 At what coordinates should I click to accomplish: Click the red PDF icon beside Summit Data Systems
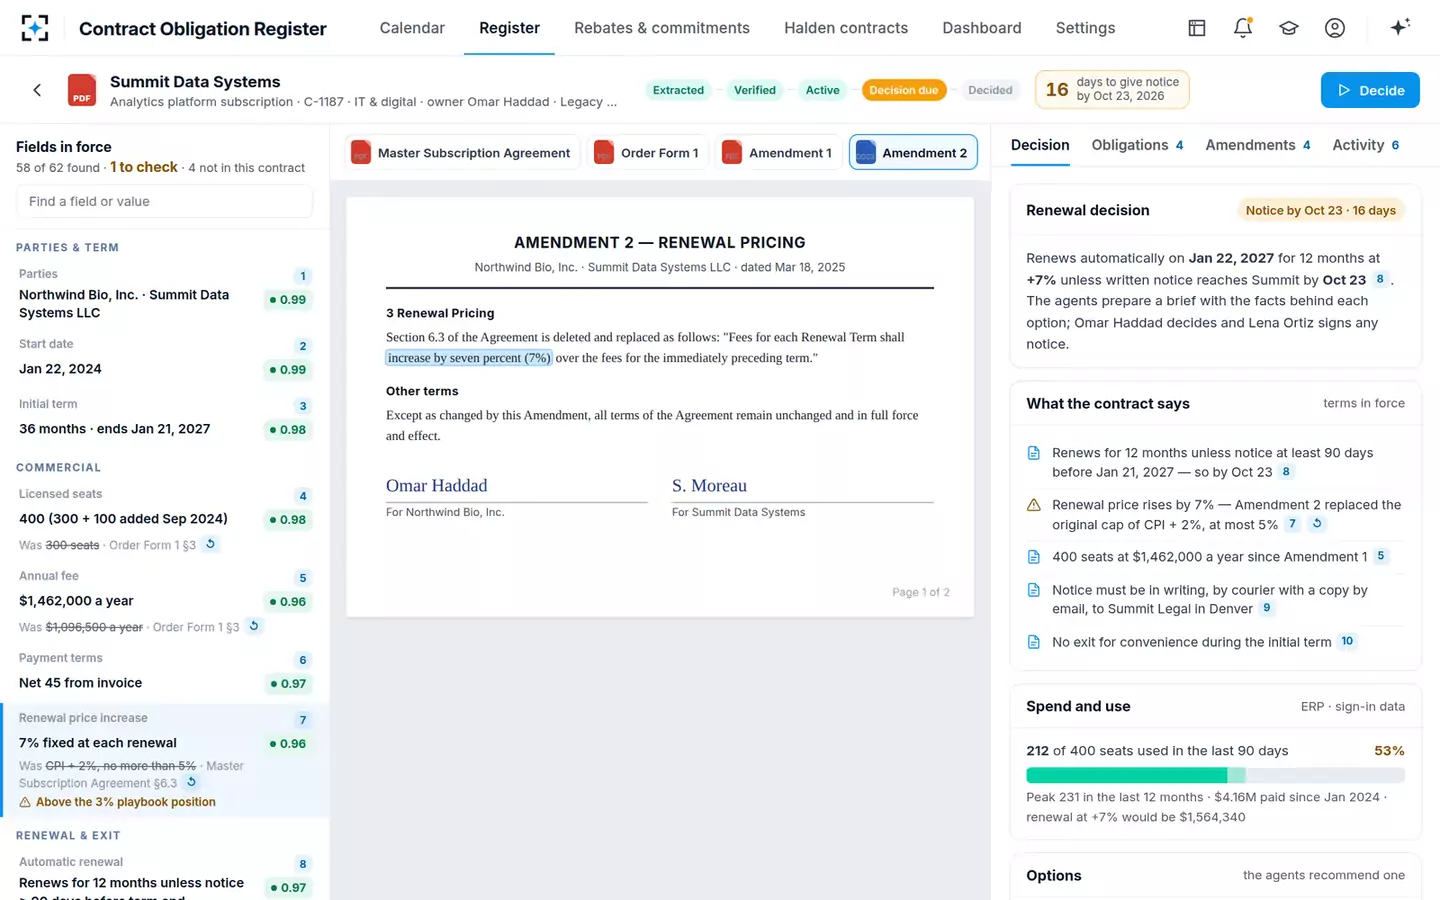pyautogui.click(x=82, y=90)
